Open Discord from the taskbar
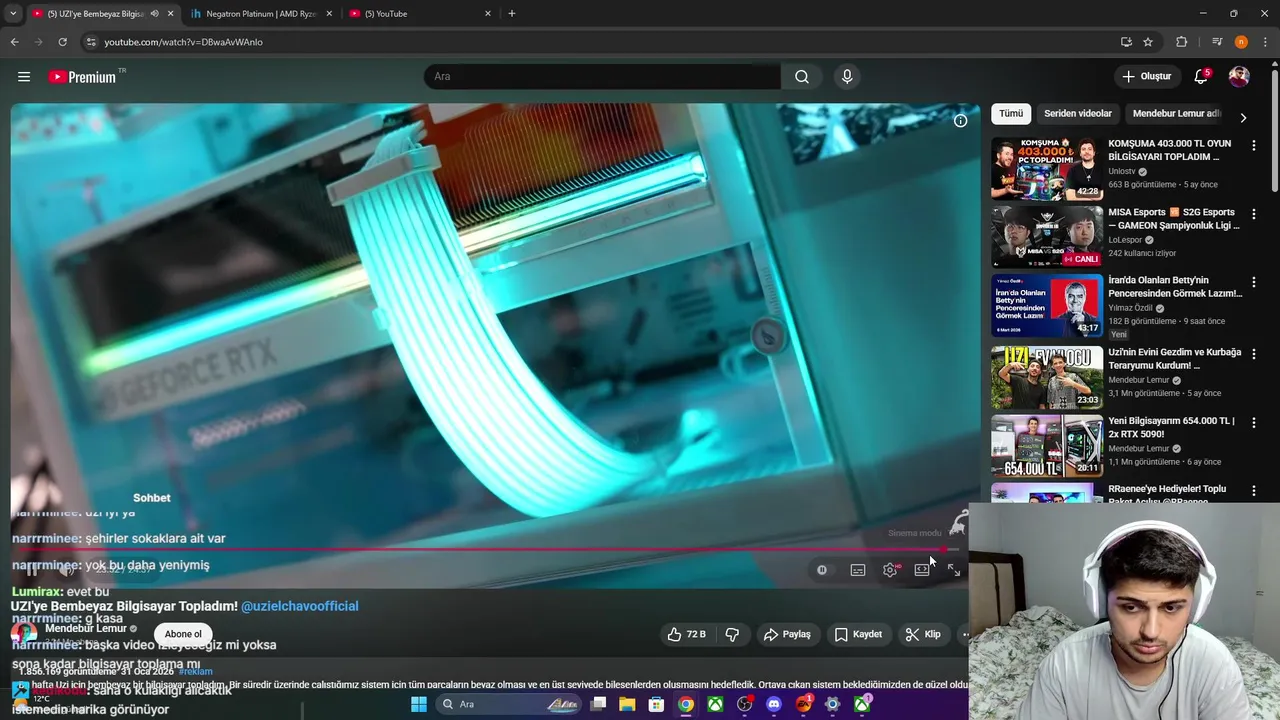The image size is (1280, 720). coord(774,705)
